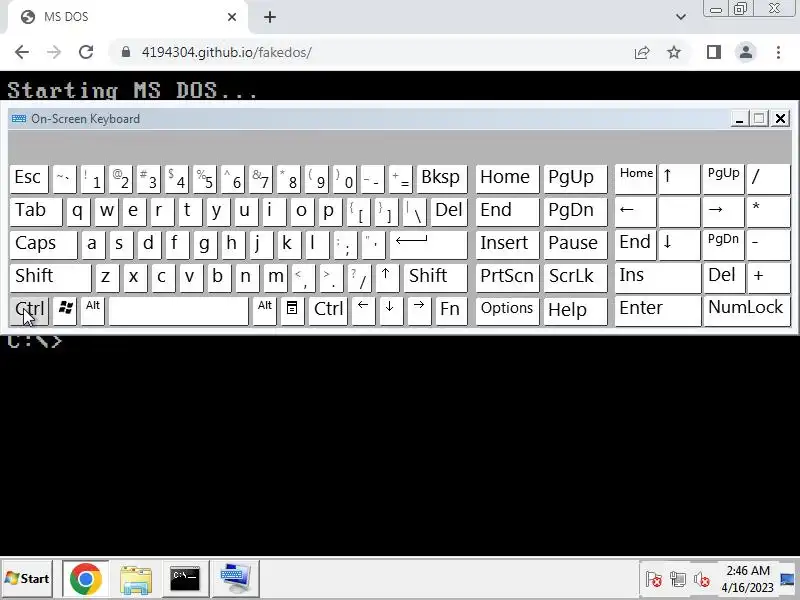Click the letter q key
Viewport: 800px width, 600px height.
coord(78,211)
